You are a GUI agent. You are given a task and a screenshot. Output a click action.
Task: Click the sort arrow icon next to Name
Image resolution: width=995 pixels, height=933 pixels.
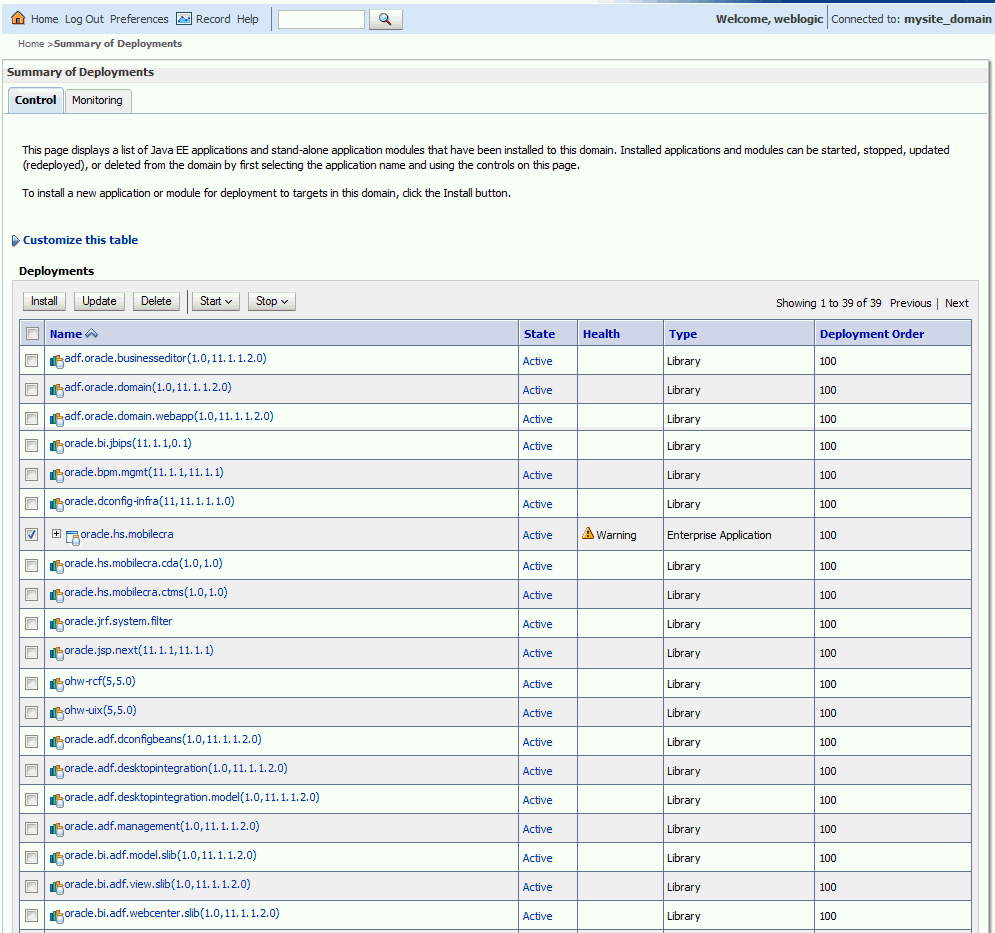91,334
